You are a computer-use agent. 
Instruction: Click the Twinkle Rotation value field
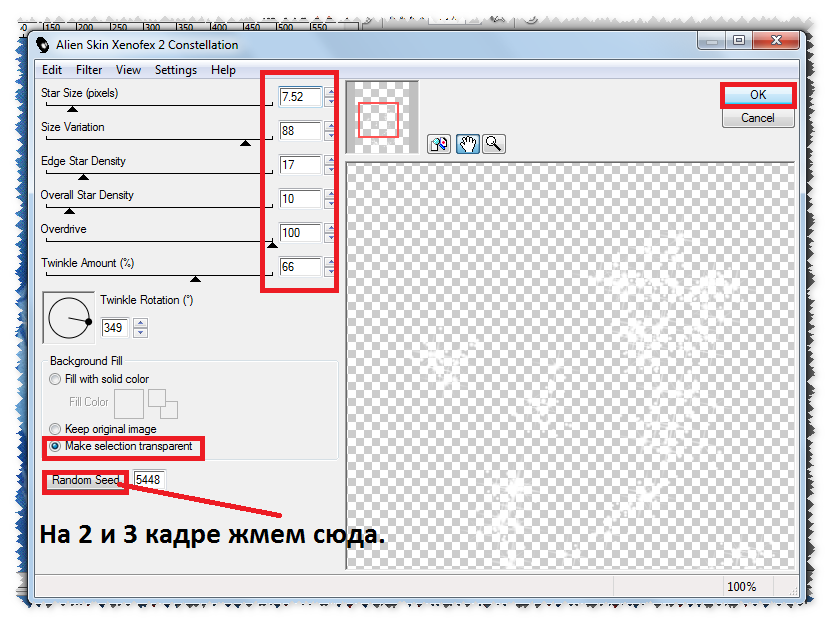point(115,328)
